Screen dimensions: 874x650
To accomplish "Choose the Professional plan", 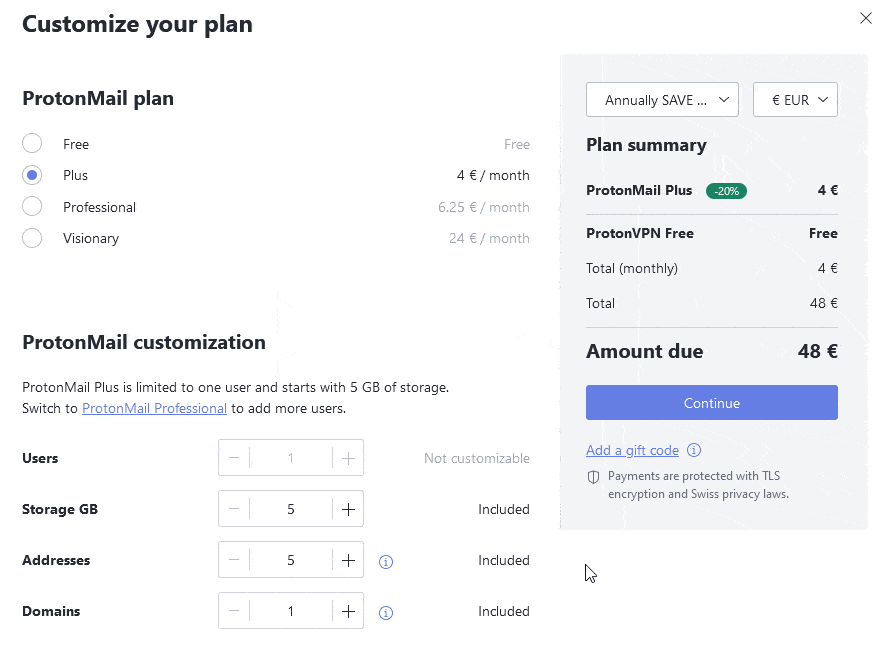I will coord(31,207).
